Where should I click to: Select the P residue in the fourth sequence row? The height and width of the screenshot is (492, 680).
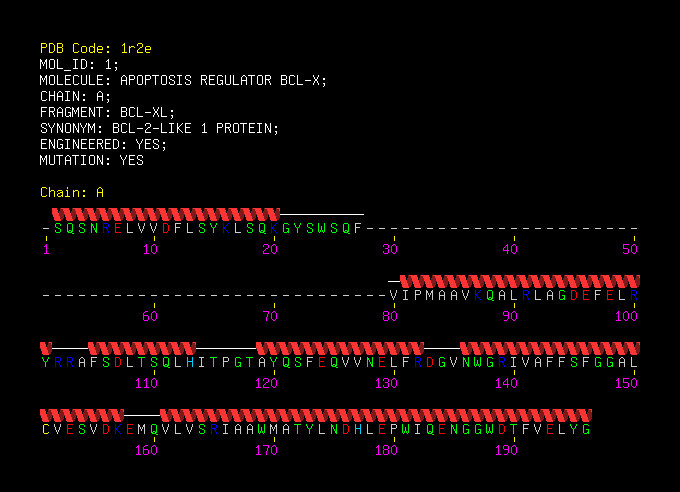coord(394,430)
